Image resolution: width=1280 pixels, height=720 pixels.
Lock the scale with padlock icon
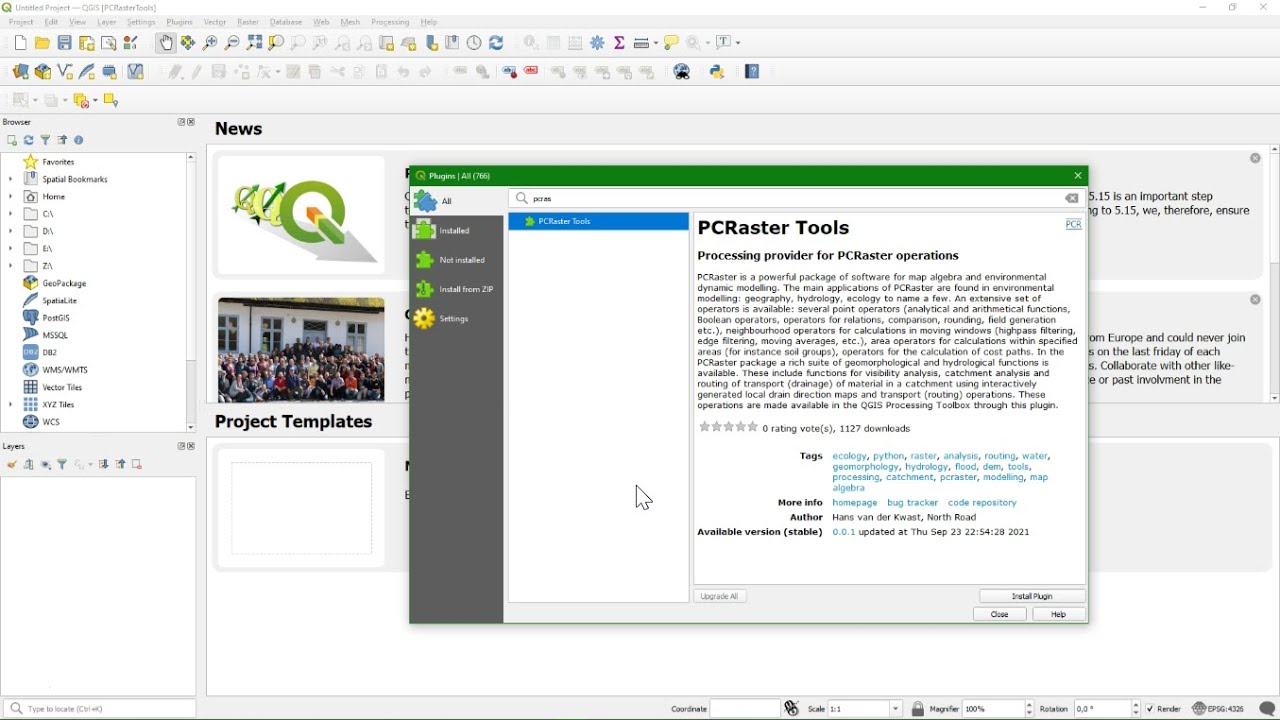918,709
